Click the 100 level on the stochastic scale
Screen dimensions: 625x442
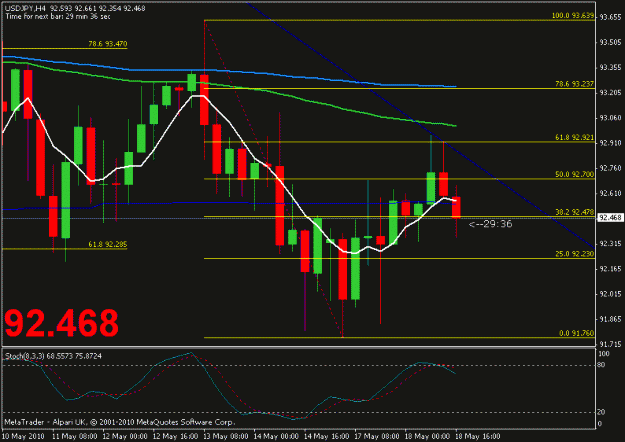tap(604, 354)
